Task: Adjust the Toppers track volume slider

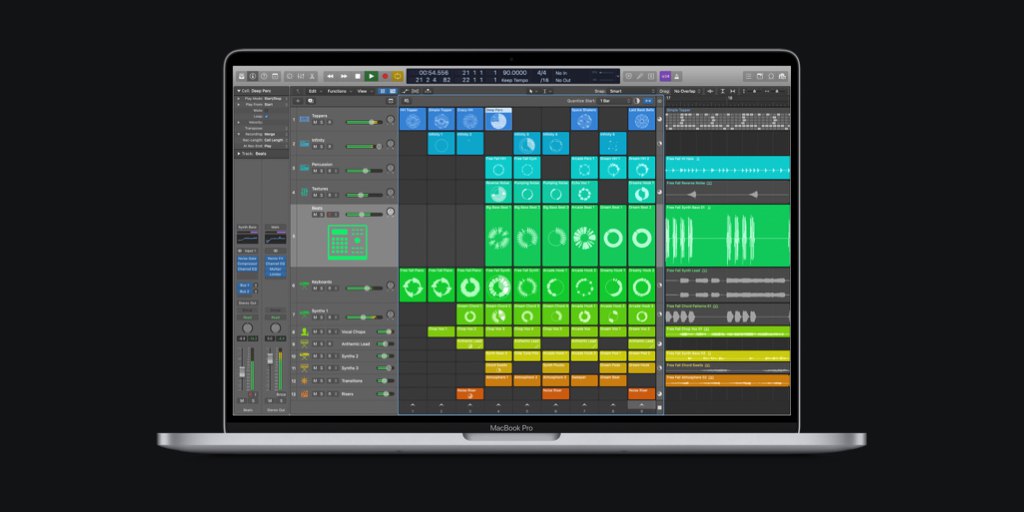Action: (364, 122)
